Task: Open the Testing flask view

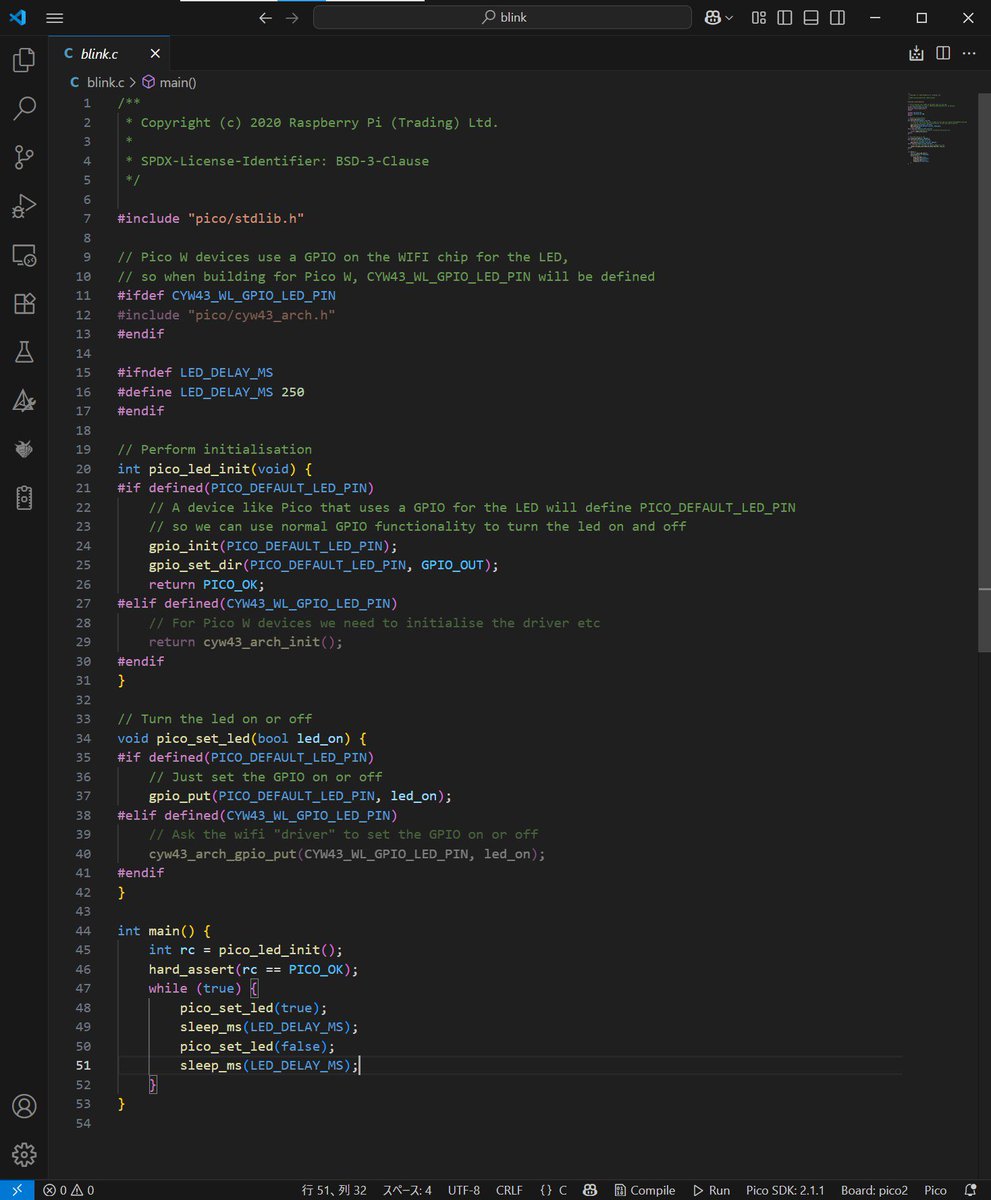Action: pos(24,352)
